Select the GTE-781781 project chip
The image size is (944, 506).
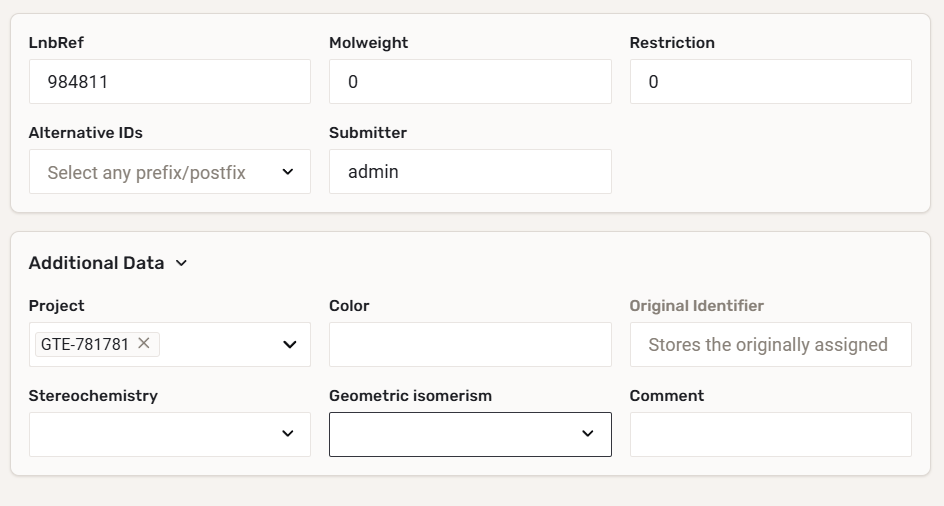[x=85, y=344]
